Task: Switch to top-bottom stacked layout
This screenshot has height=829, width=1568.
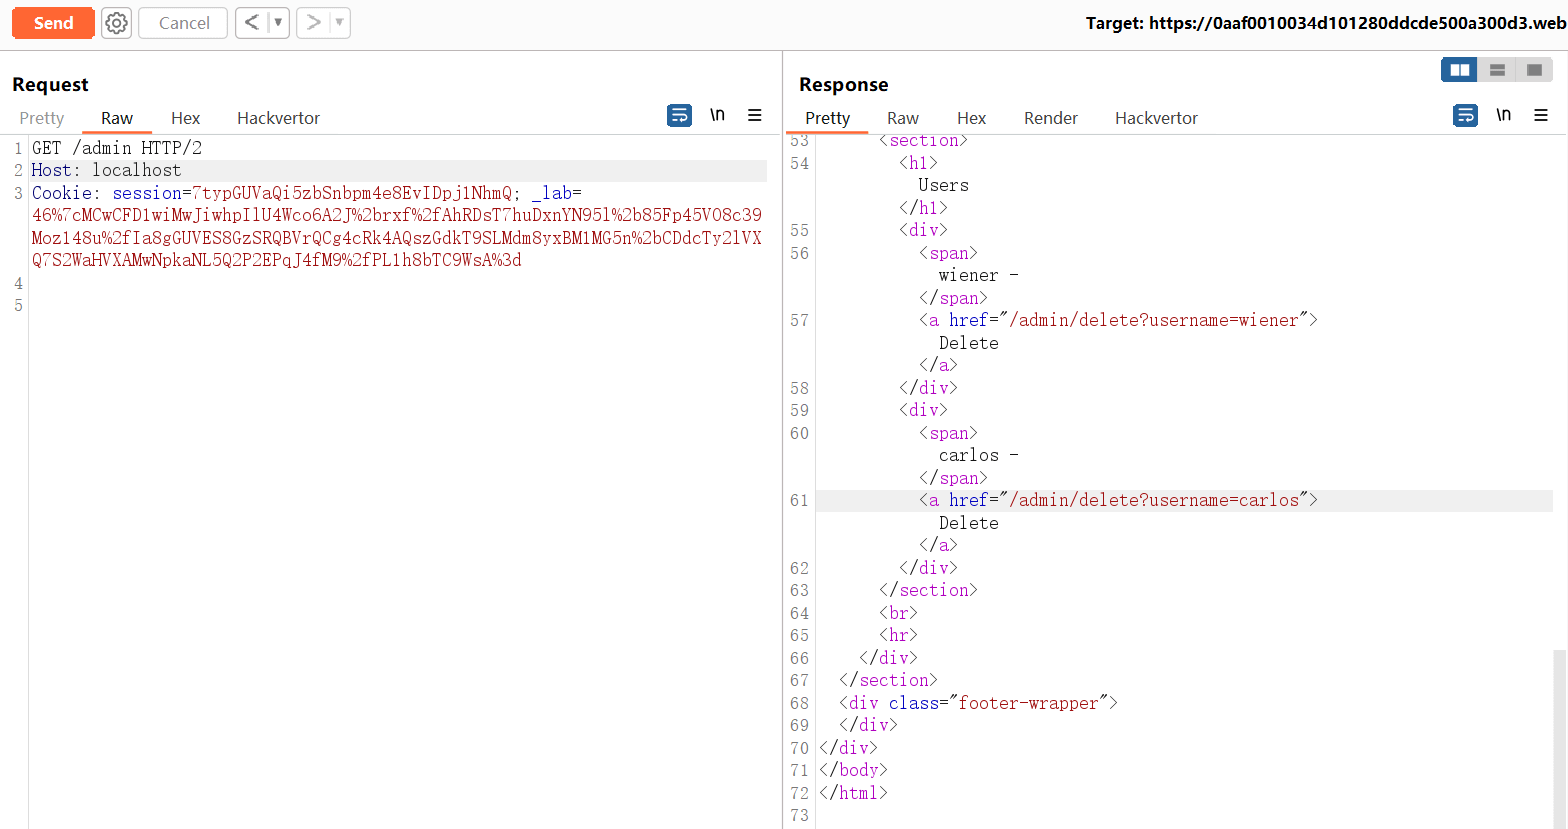Action: (1497, 70)
